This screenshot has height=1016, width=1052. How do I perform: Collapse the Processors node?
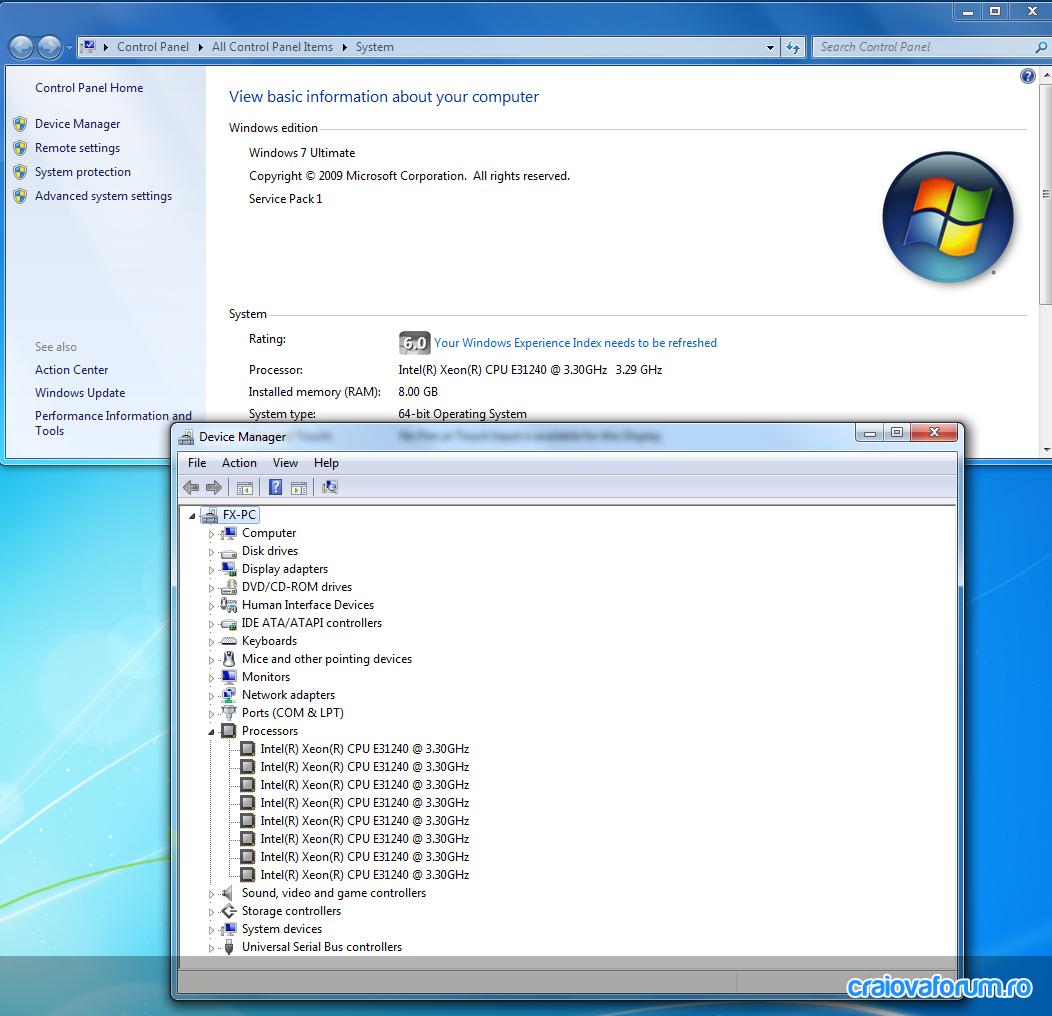[x=211, y=732]
